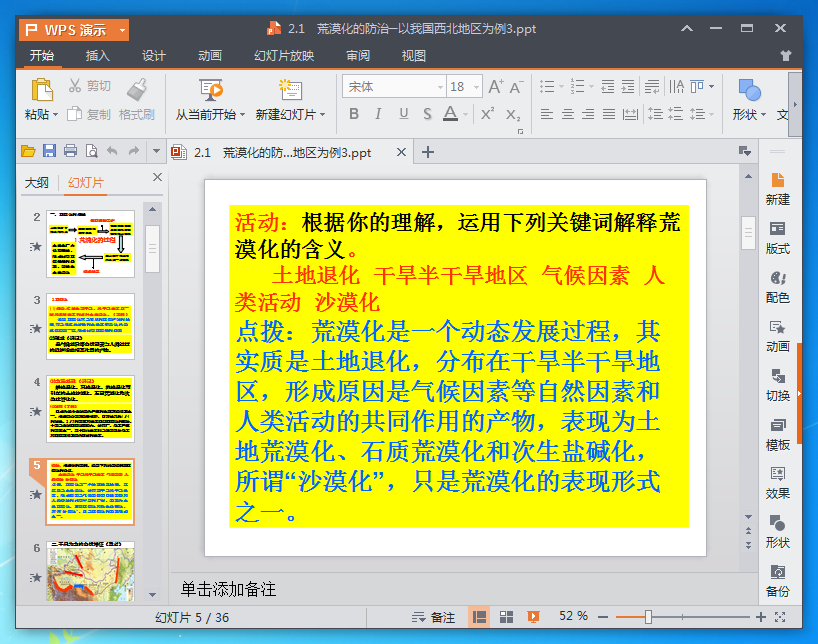This screenshot has width=818, height=644.
Task: Click the New Slide (新建幻灯片) icon
Action: pyautogui.click(x=290, y=90)
